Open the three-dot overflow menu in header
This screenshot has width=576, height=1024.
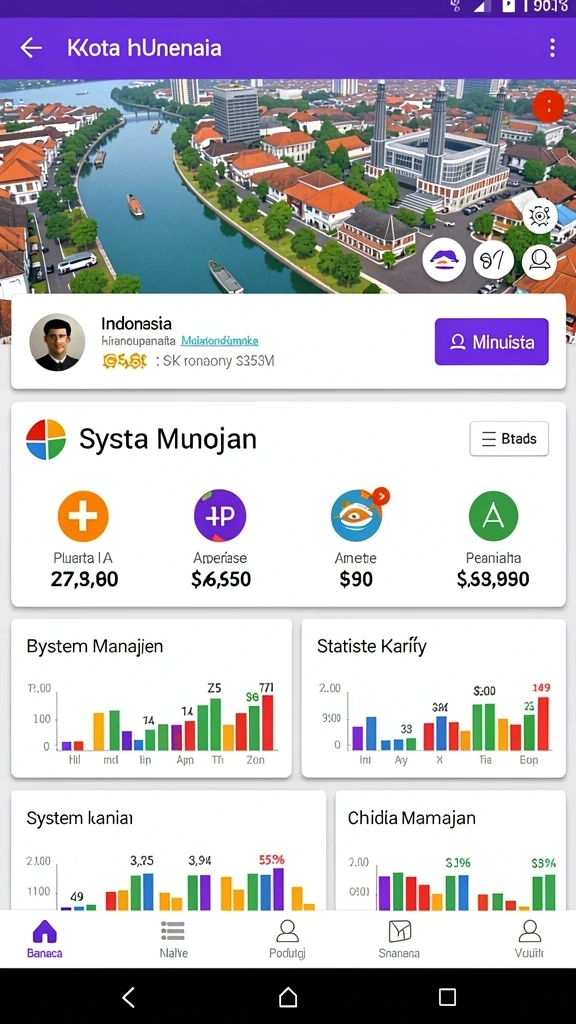552,48
